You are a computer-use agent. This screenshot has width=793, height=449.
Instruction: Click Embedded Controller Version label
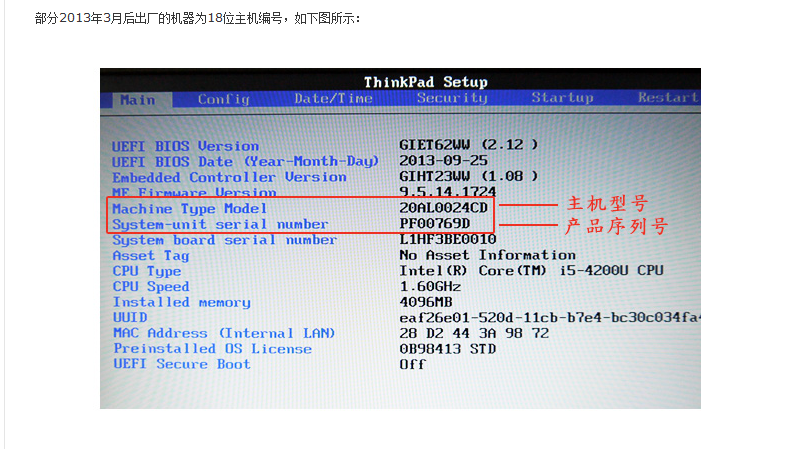(x=229, y=177)
